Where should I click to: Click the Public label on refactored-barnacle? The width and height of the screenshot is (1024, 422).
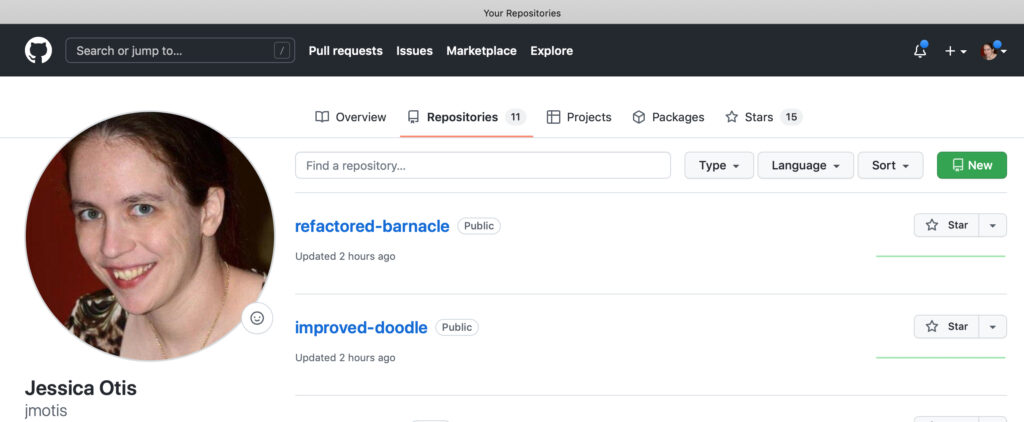pyautogui.click(x=479, y=226)
